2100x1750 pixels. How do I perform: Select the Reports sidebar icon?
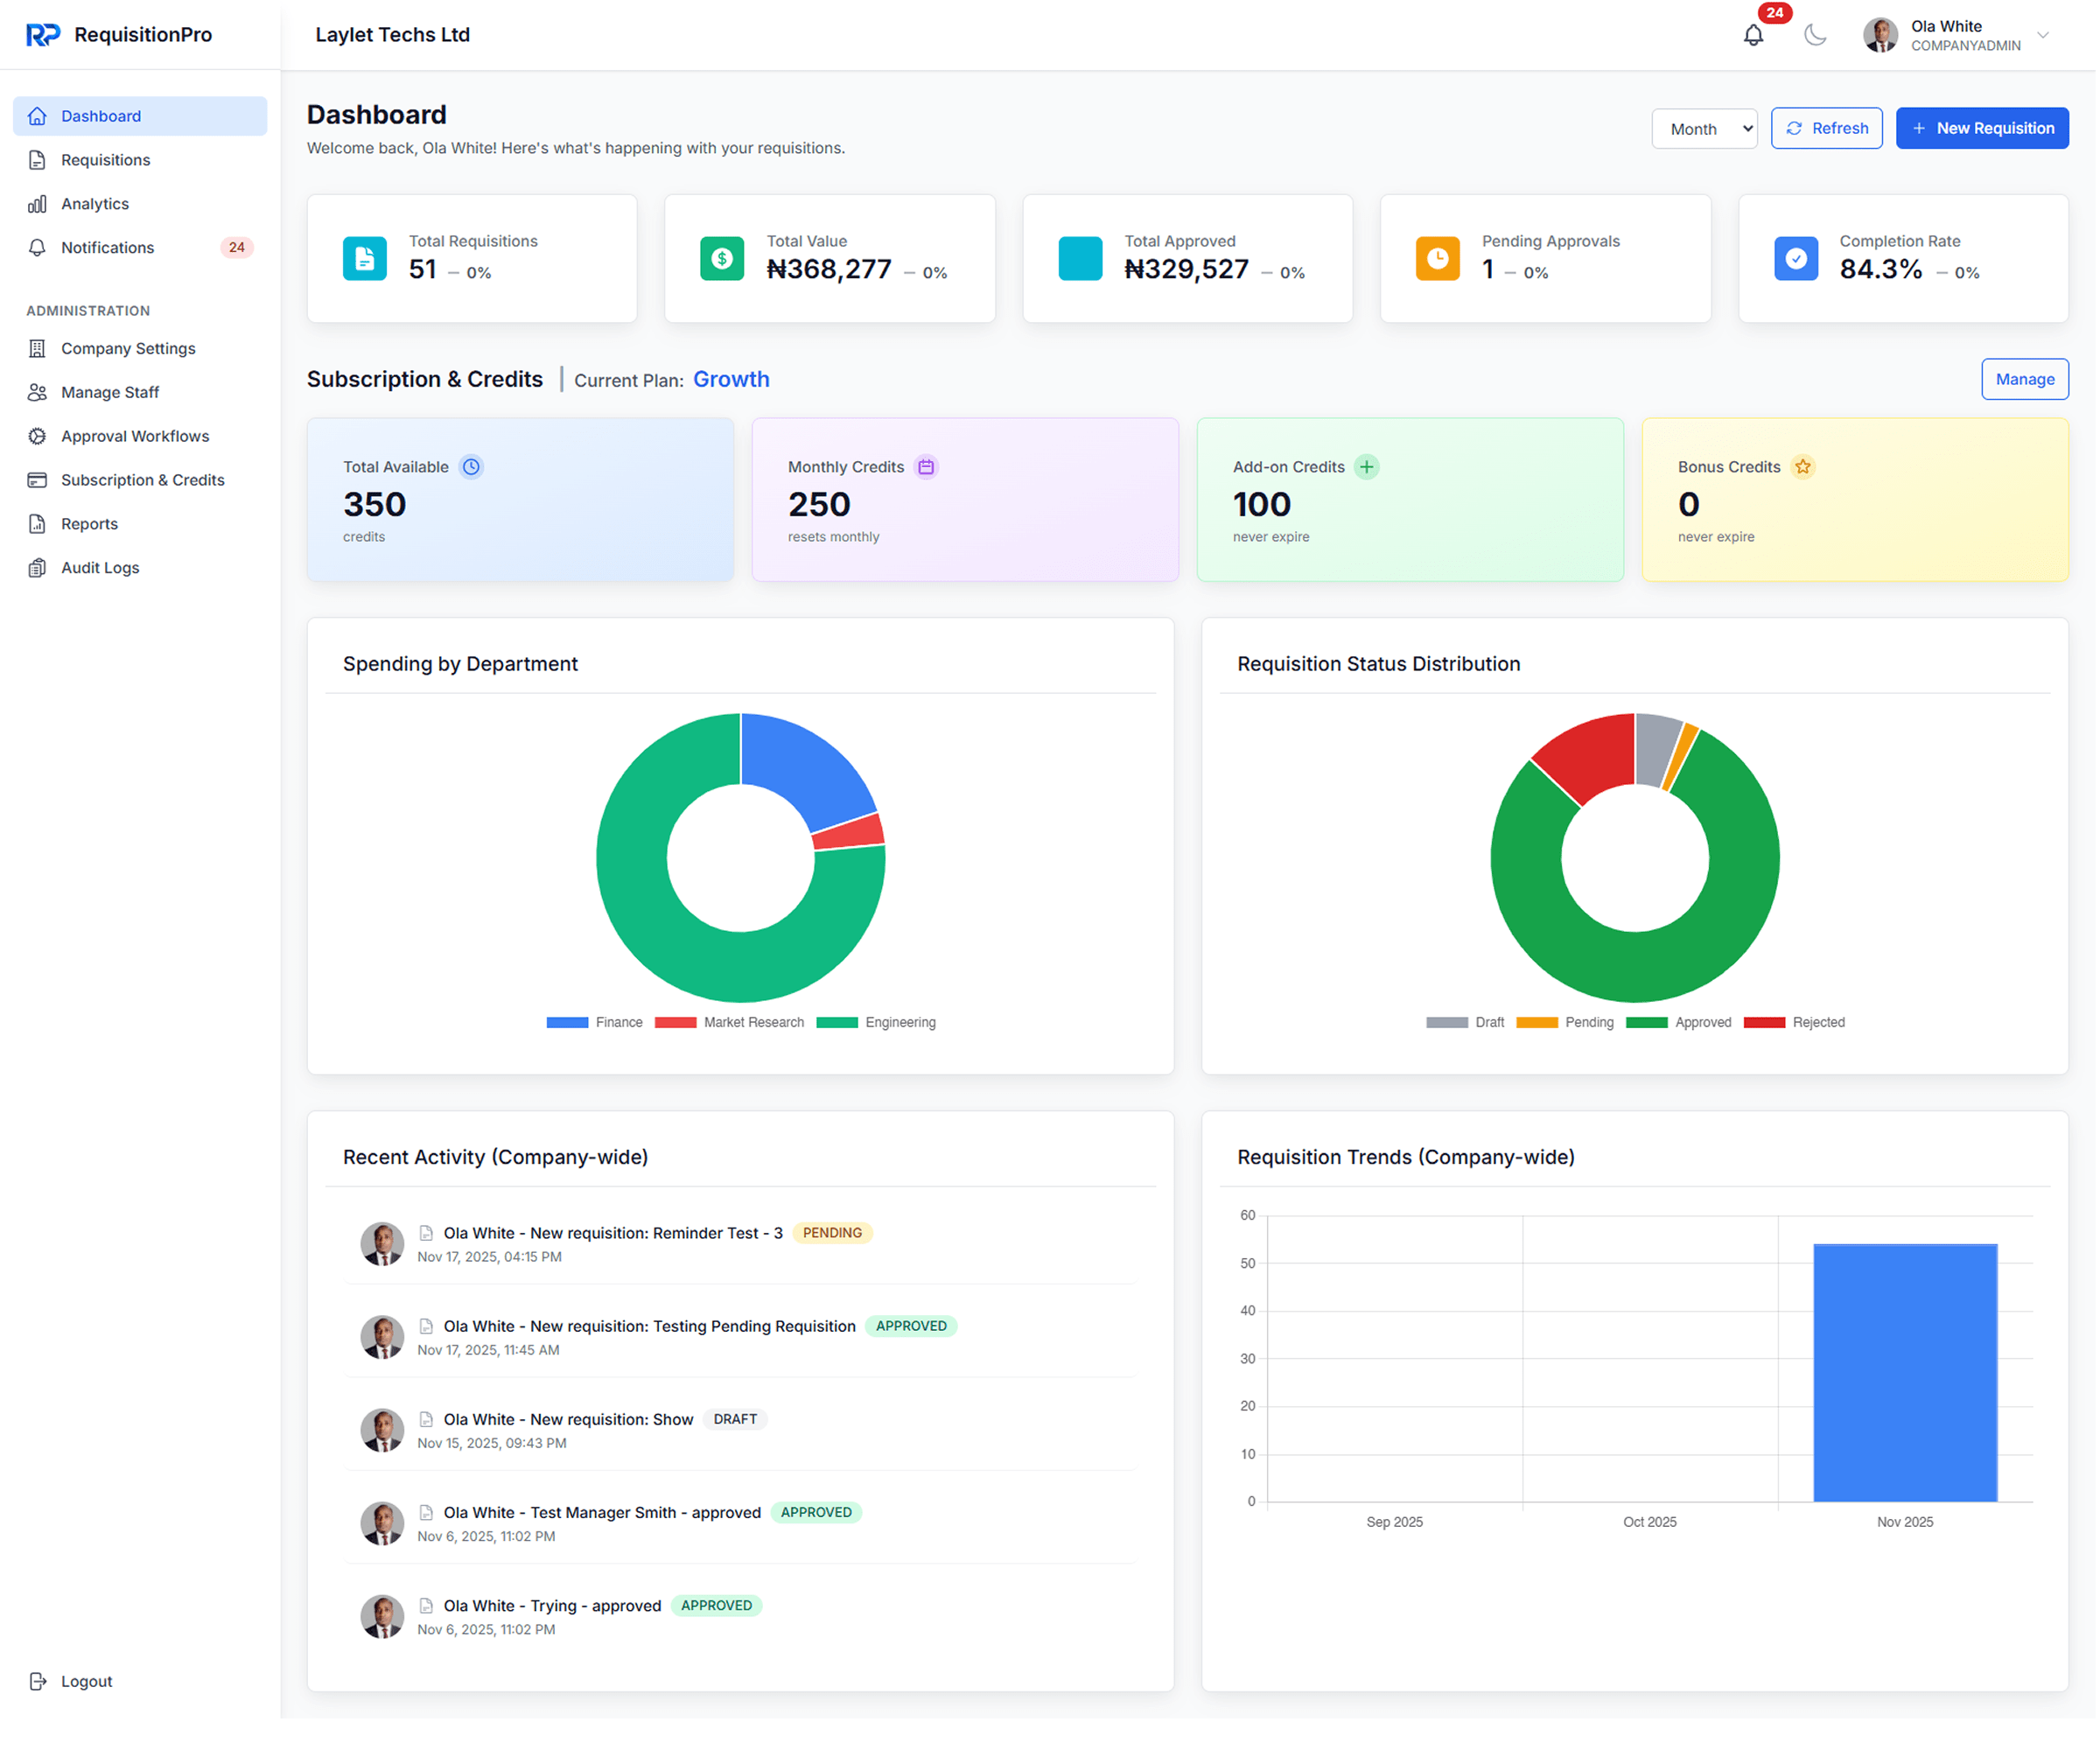pyautogui.click(x=37, y=523)
